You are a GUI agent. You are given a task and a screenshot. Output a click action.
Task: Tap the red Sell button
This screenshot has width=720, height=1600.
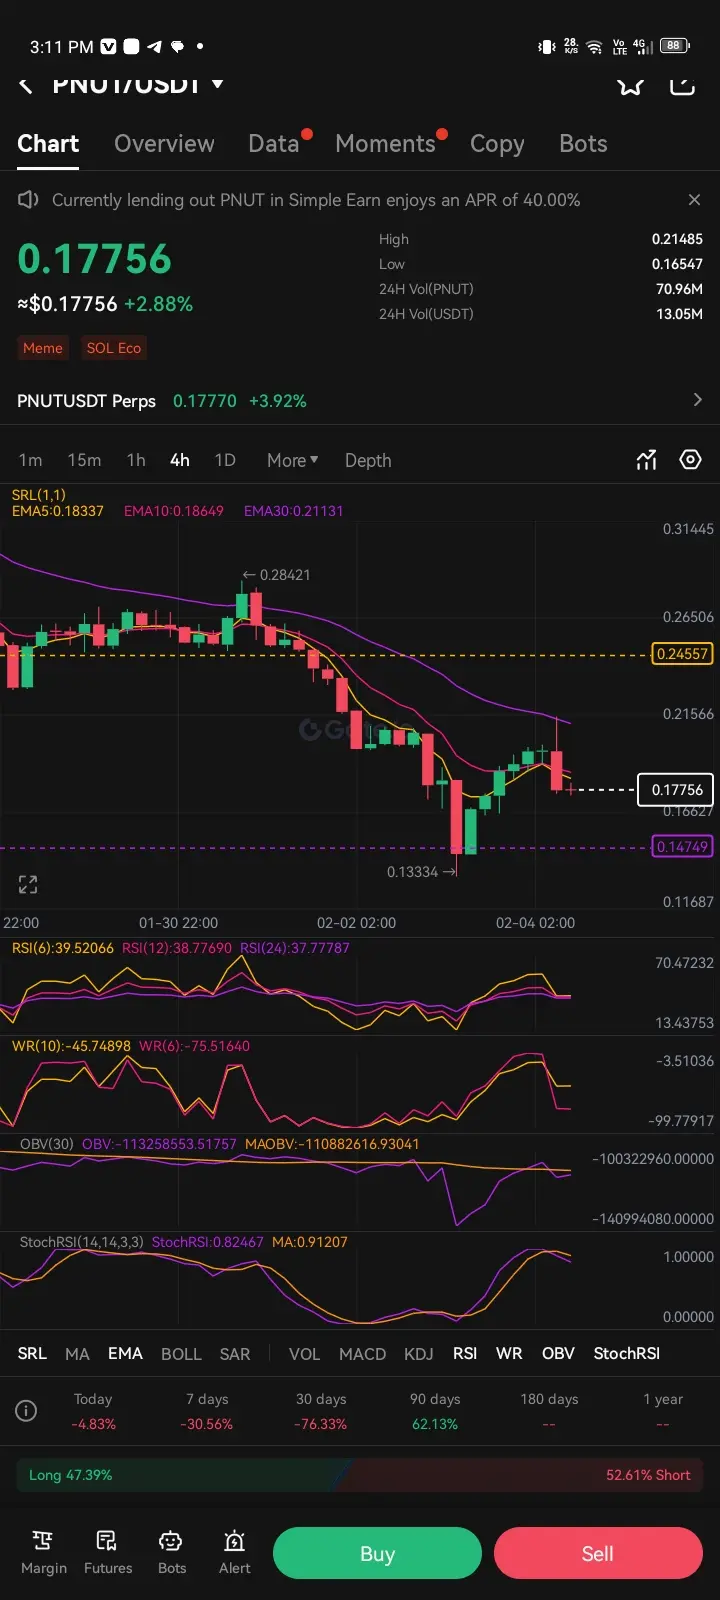pyautogui.click(x=598, y=1553)
